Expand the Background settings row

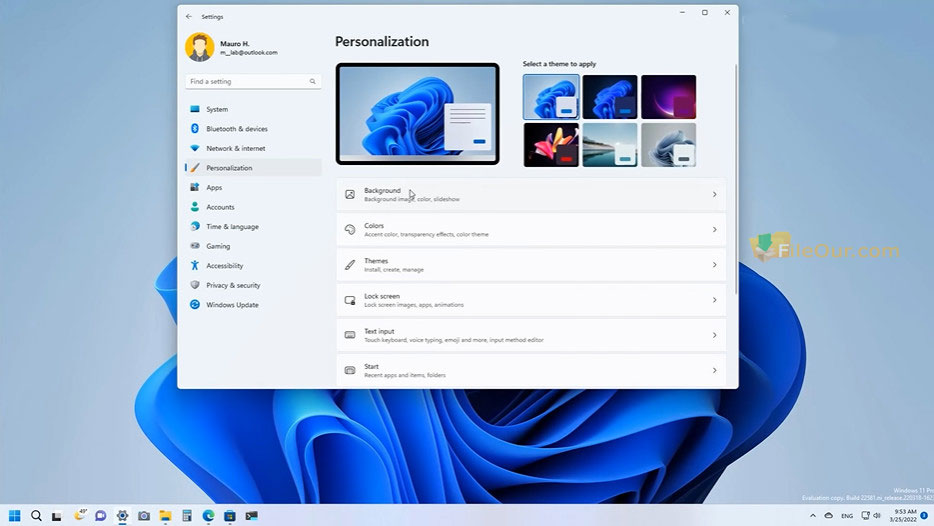531,194
